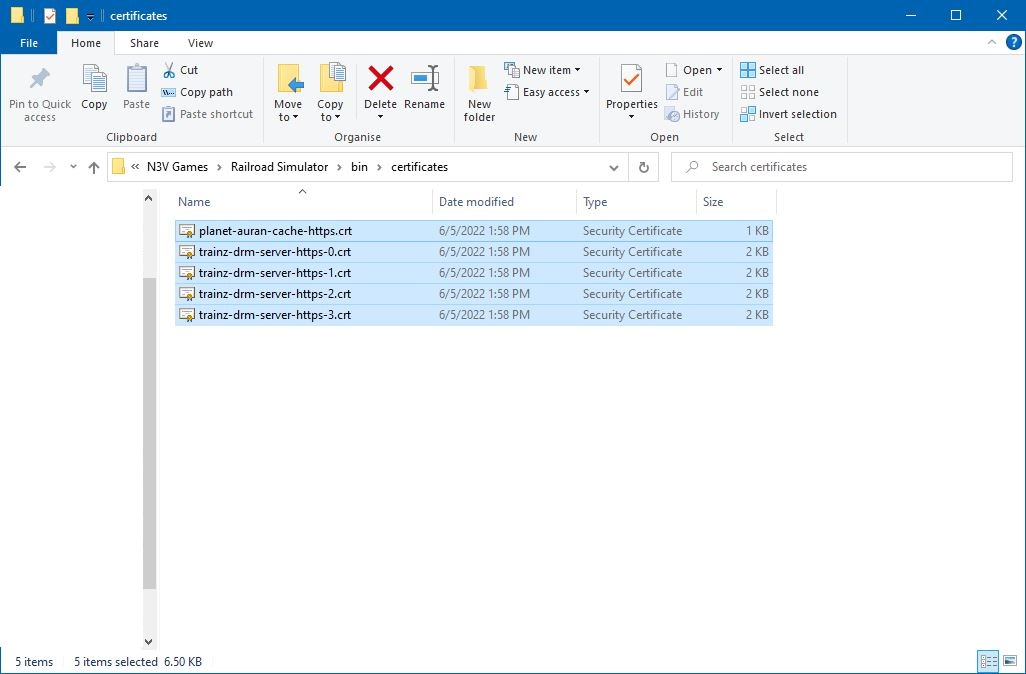
Task: Switch to the View ribbon tab
Action: point(200,43)
